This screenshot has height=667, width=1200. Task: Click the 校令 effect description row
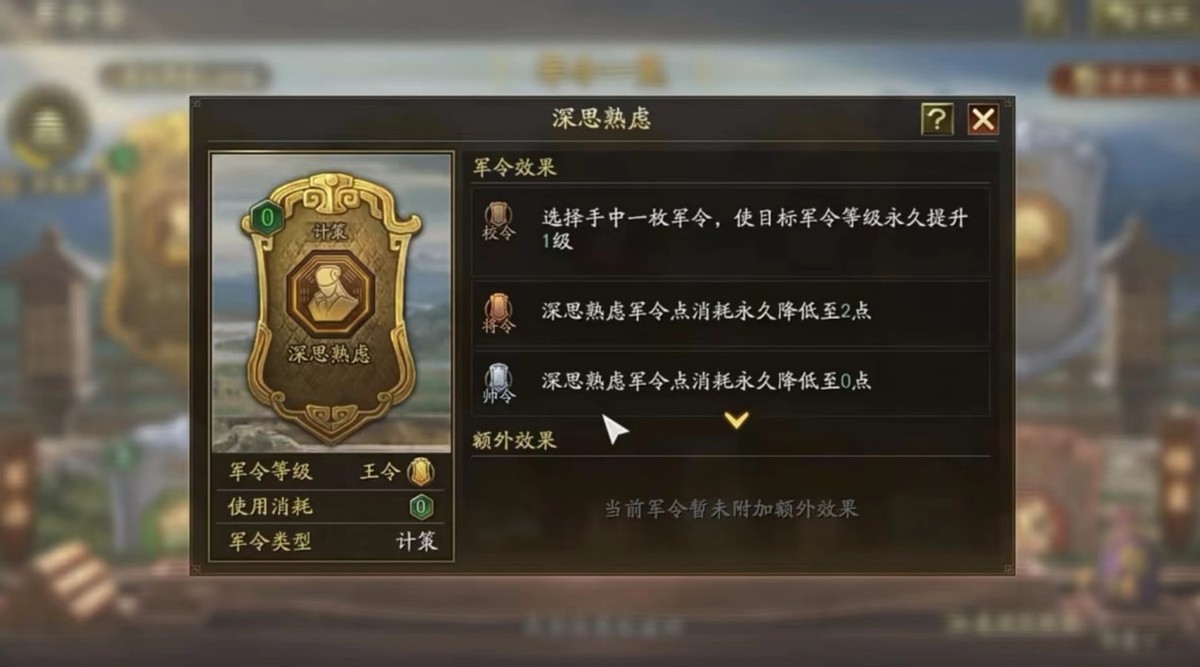(x=731, y=230)
